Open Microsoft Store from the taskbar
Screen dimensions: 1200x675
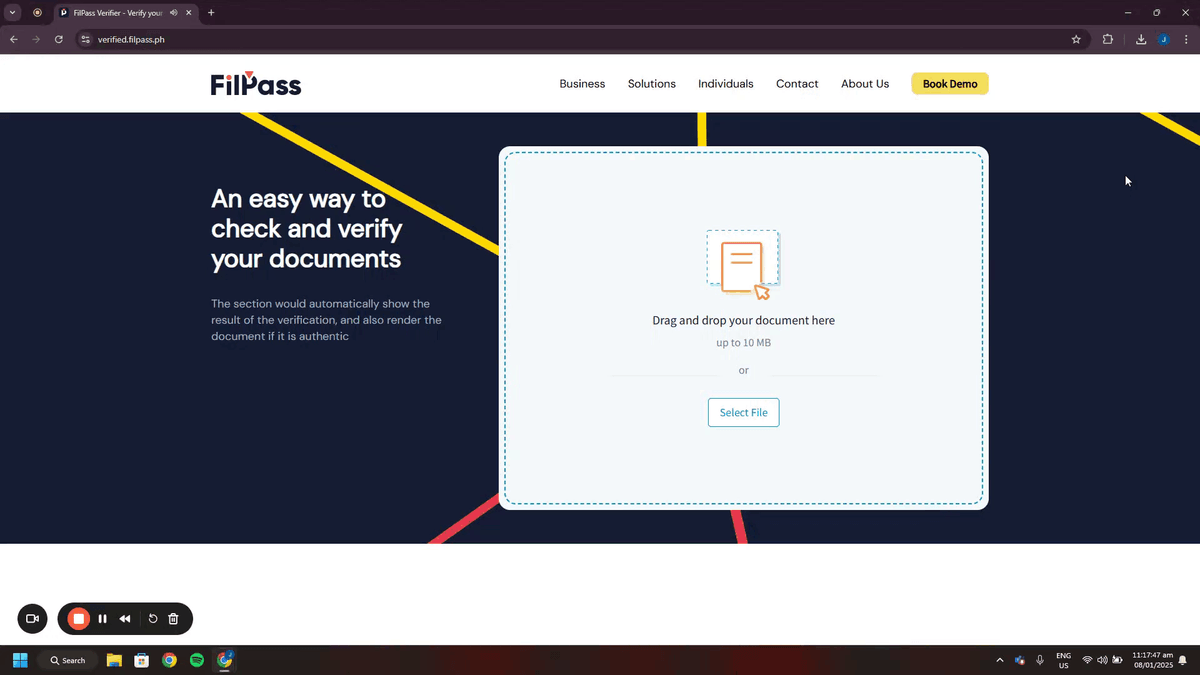[142, 660]
